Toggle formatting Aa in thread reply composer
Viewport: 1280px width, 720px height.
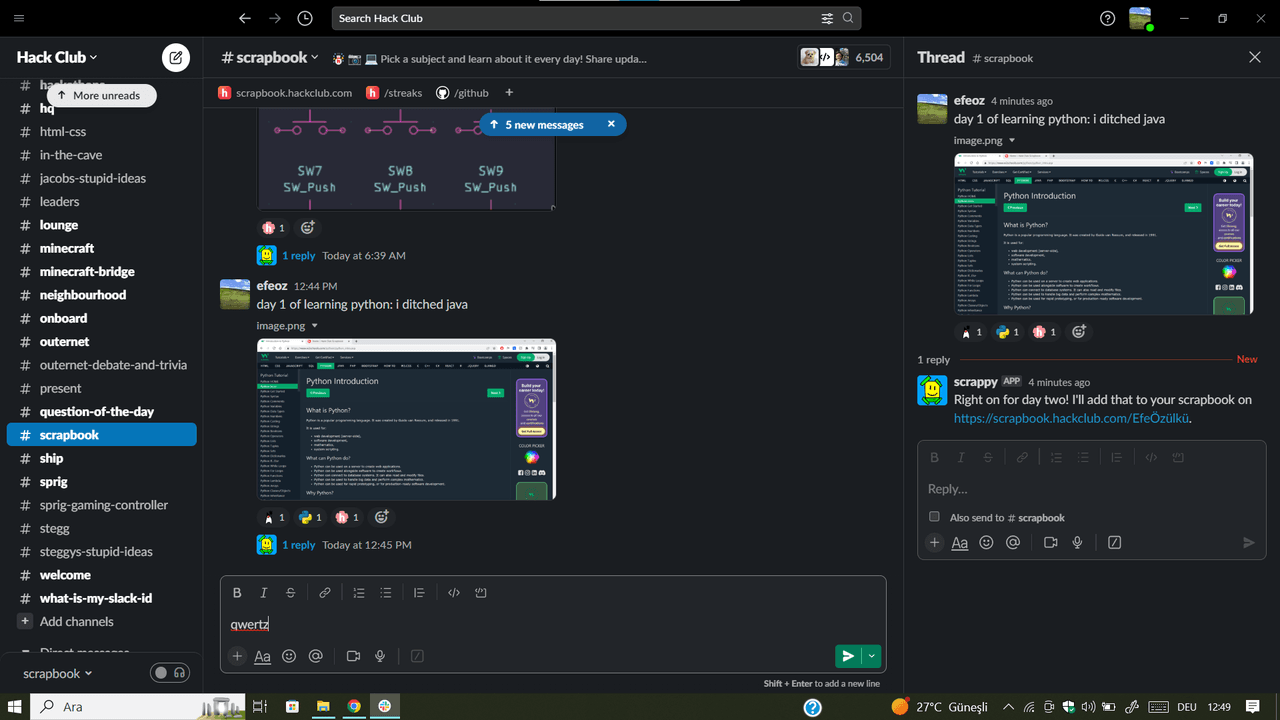coord(959,542)
